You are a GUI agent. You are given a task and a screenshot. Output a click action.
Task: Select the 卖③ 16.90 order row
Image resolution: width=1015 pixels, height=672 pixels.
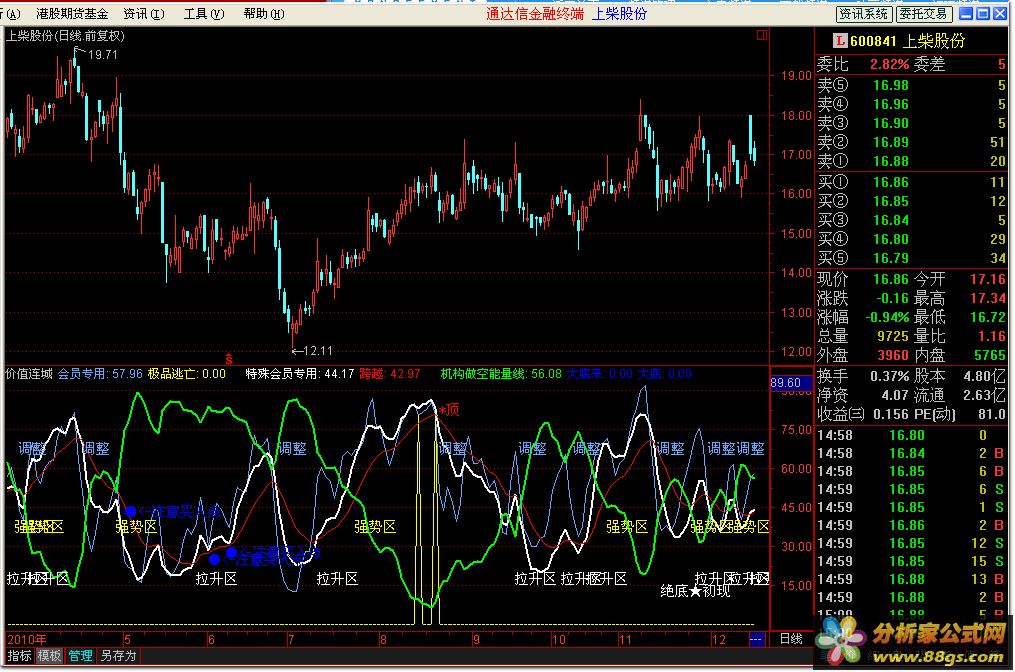pyautogui.click(x=911, y=123)
